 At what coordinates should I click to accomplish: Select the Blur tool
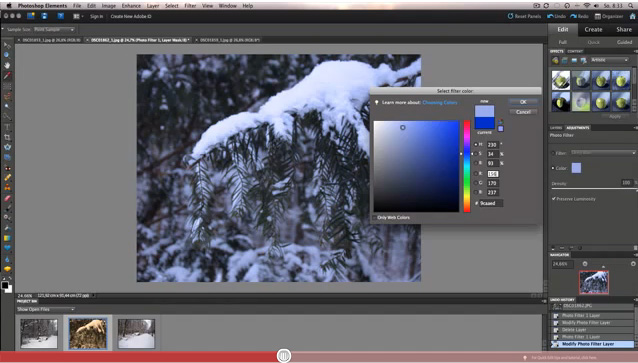[x=7, y=259]
